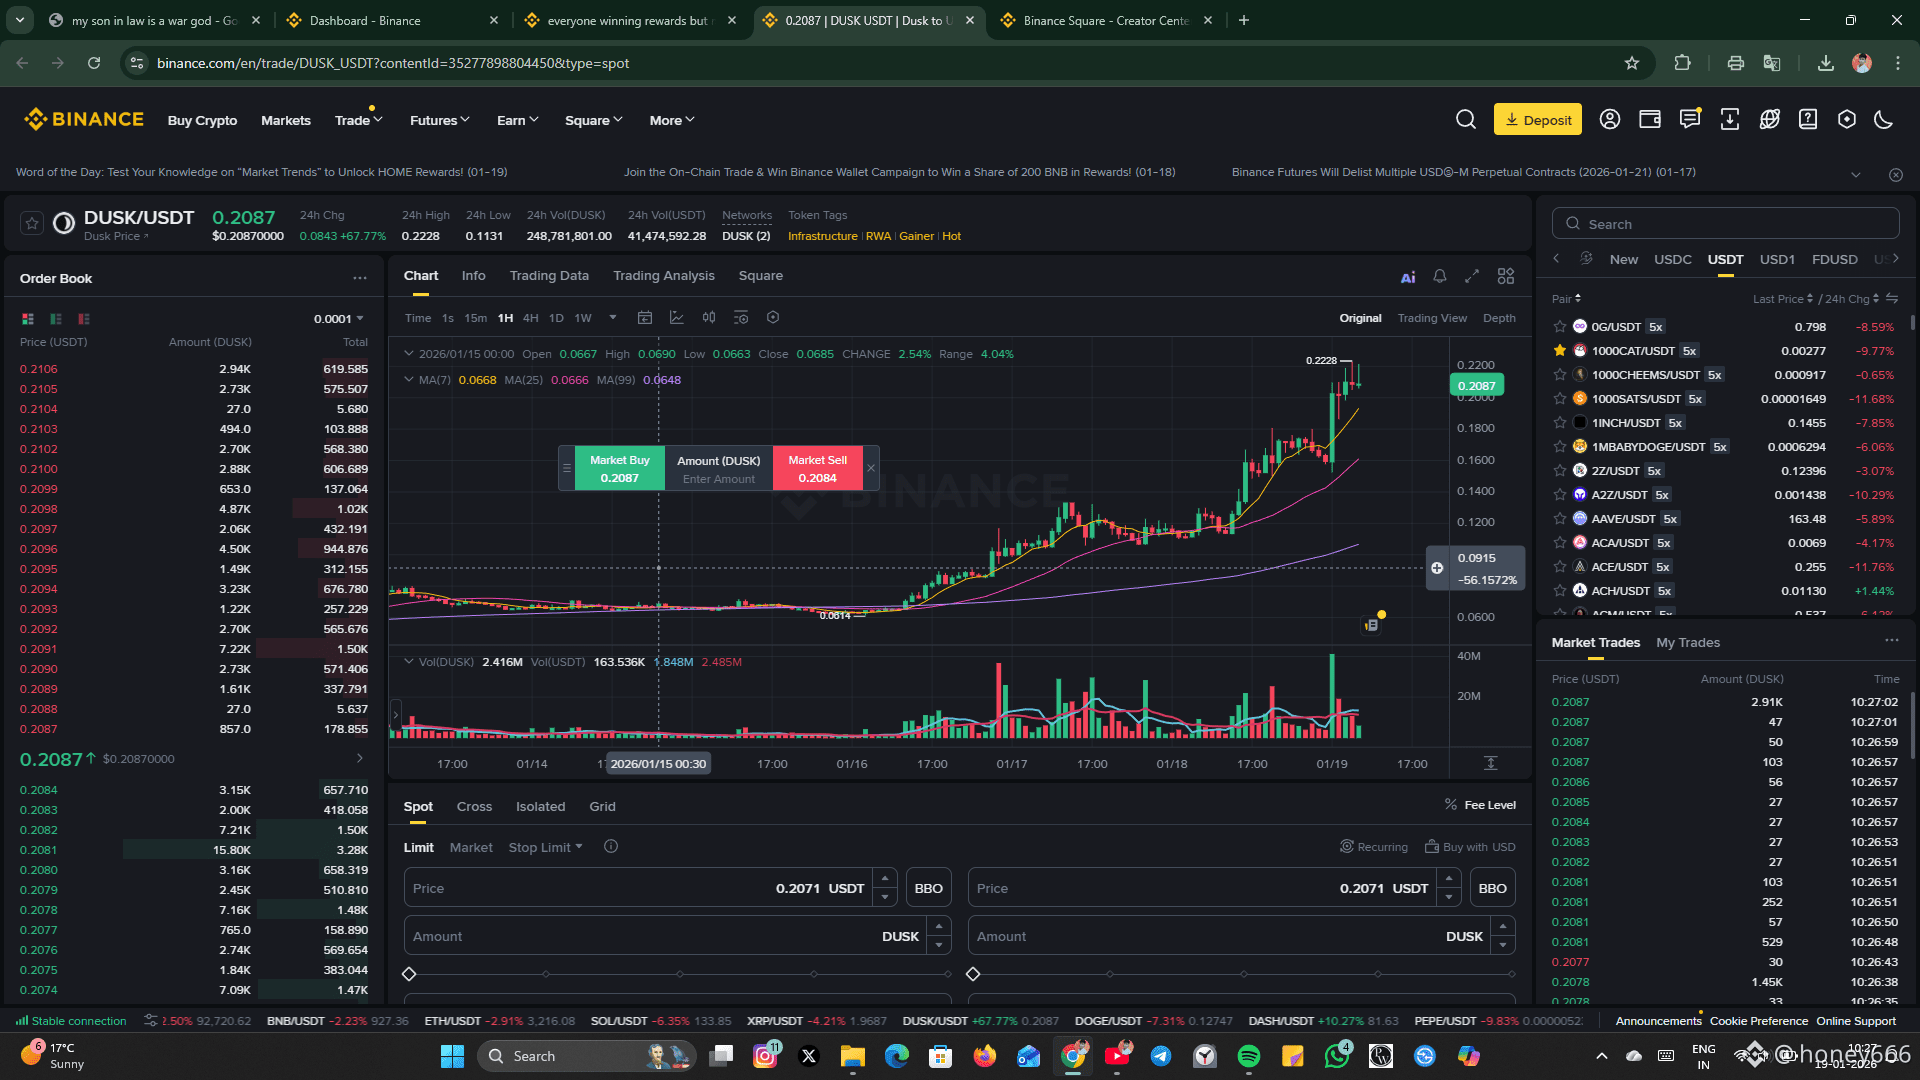
Task: Show only sell orders in order book
Action: 84,319
